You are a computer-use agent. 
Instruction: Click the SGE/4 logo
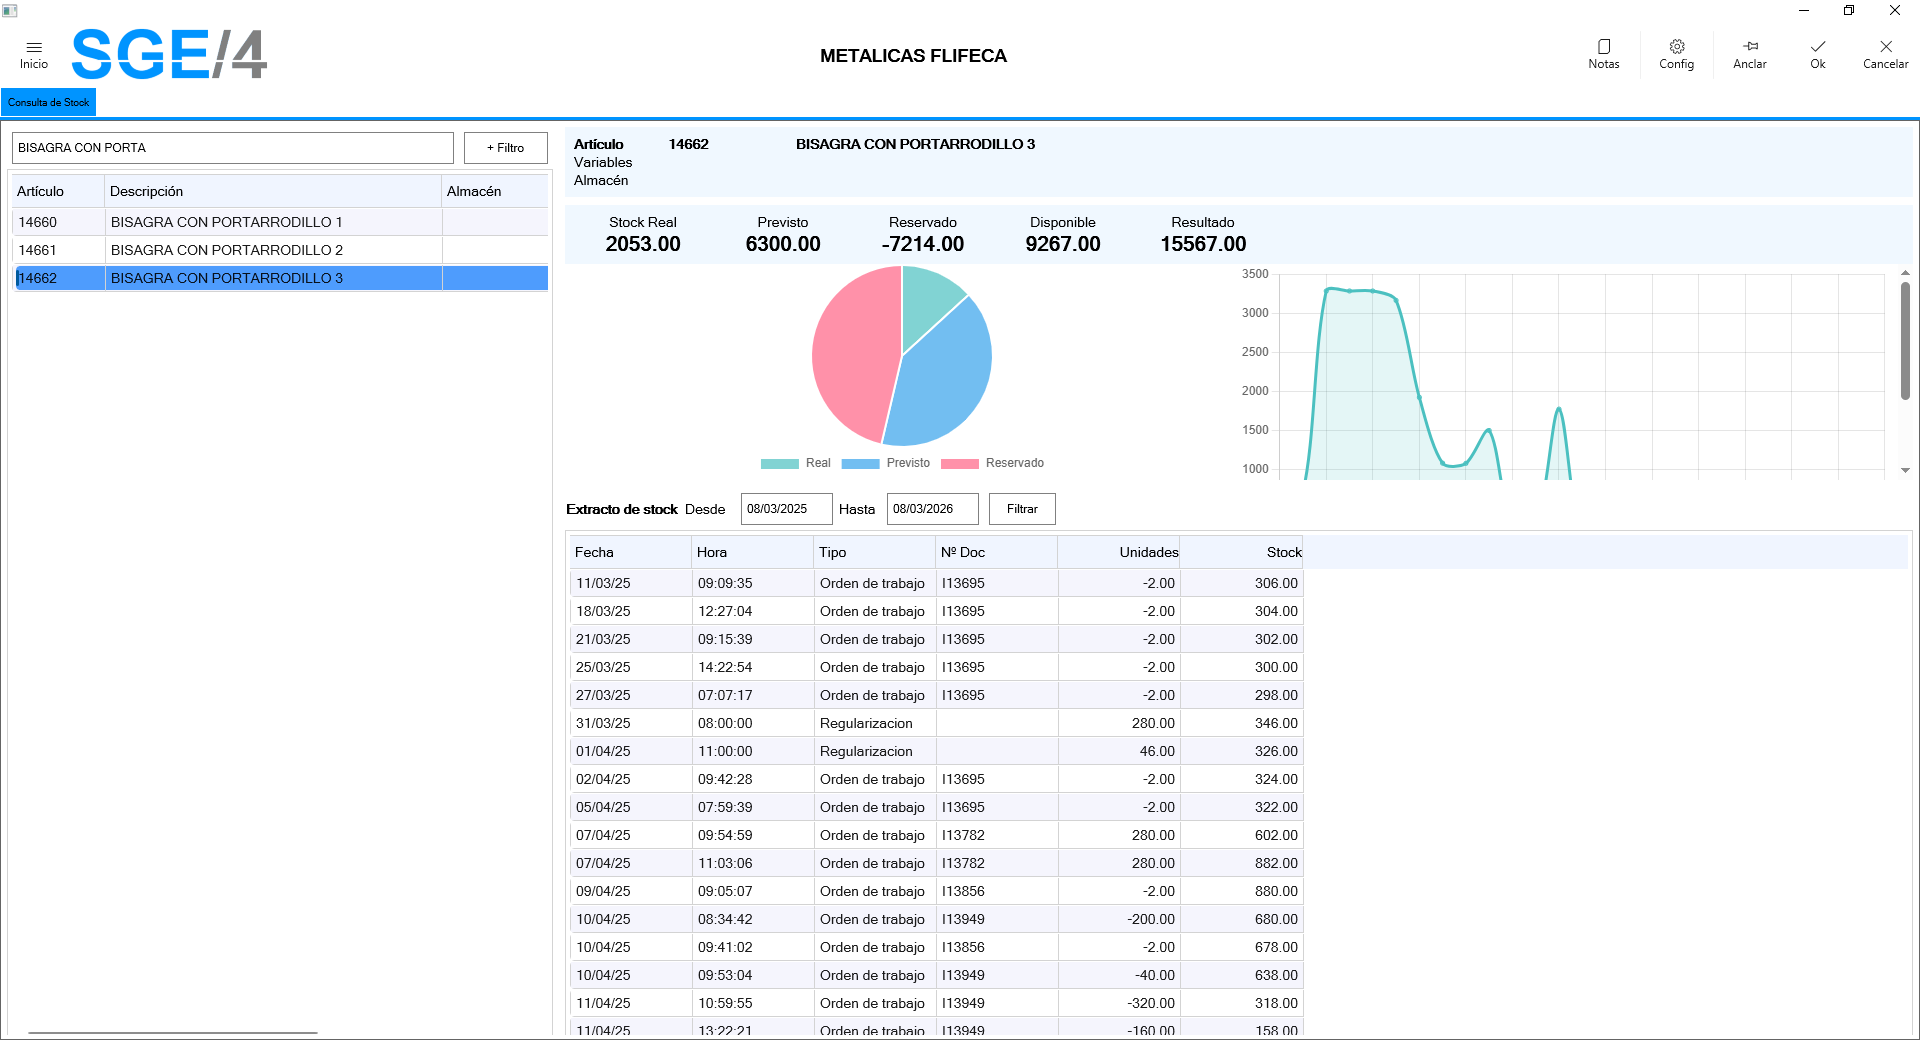169,54
